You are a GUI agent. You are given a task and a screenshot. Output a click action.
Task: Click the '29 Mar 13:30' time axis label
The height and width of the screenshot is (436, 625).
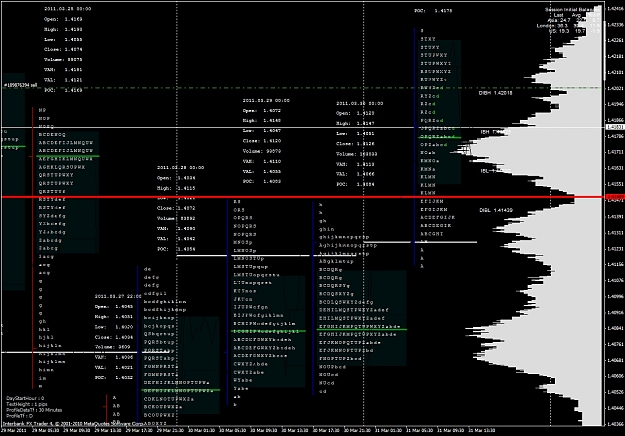108,430
